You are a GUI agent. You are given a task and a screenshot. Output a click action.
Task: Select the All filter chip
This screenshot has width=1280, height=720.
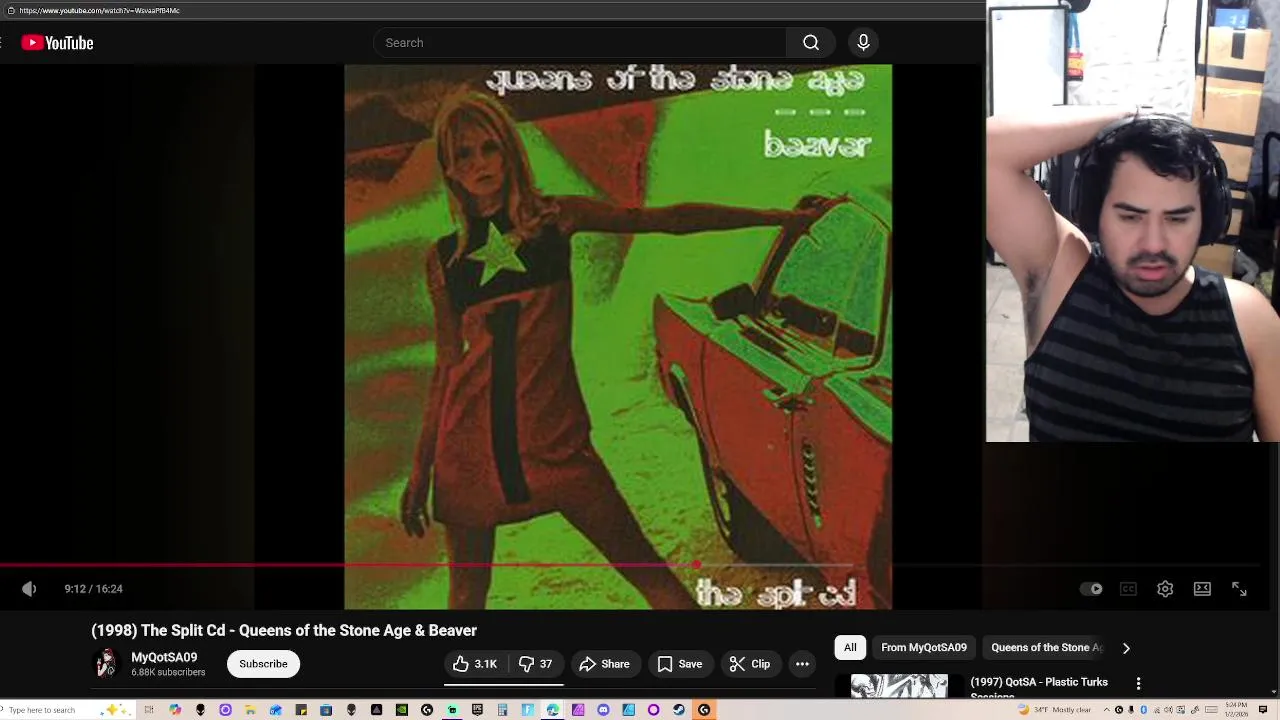coord(850,647)
